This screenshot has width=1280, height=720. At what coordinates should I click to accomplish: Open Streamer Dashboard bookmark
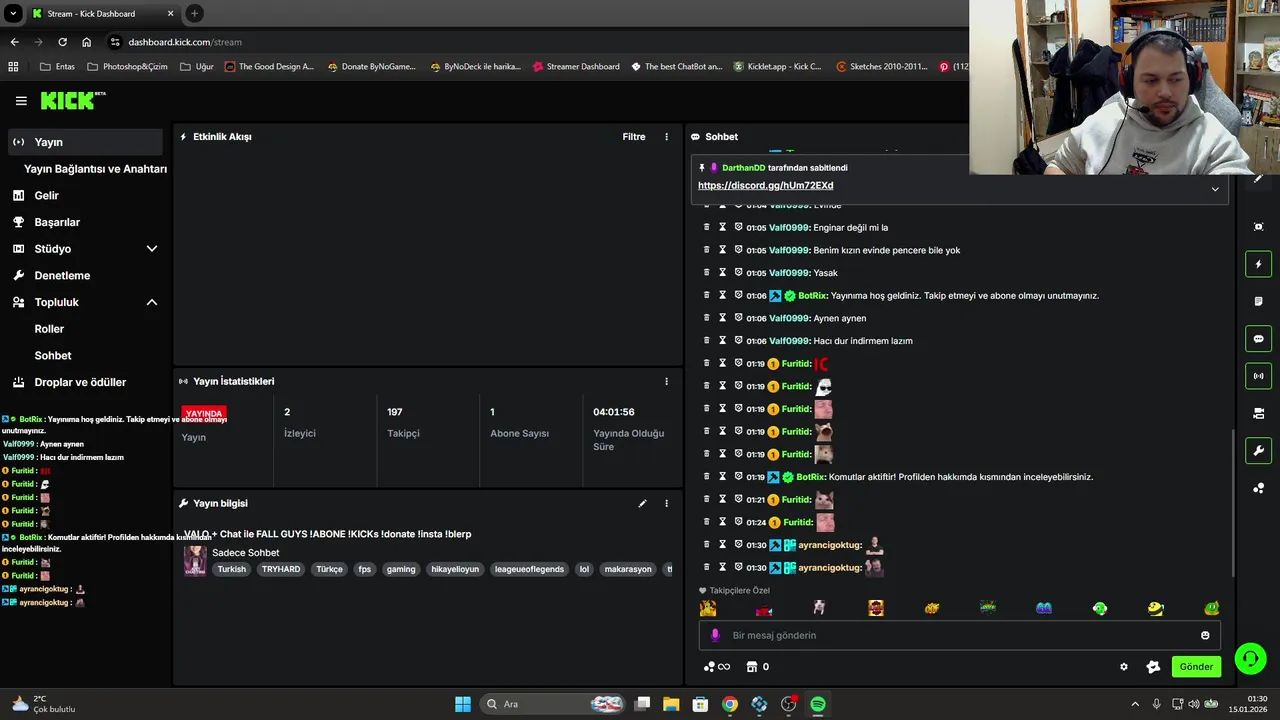575,67
